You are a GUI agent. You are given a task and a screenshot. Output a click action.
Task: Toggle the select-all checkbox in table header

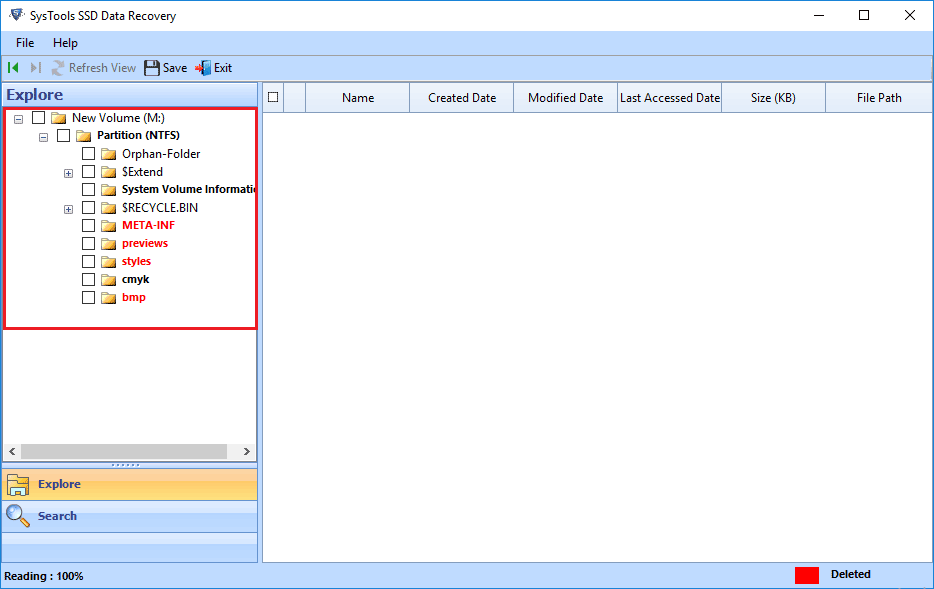pyautogui.click(x=273, y=97)
